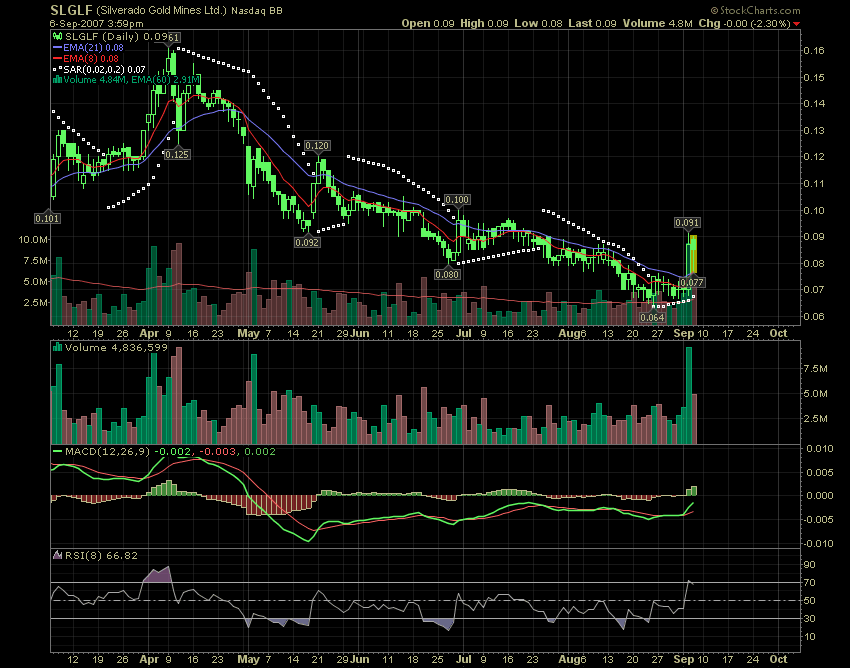Click the red down arrow after Chg value
This screenshot has height=668, width=850.
point(796,24)
